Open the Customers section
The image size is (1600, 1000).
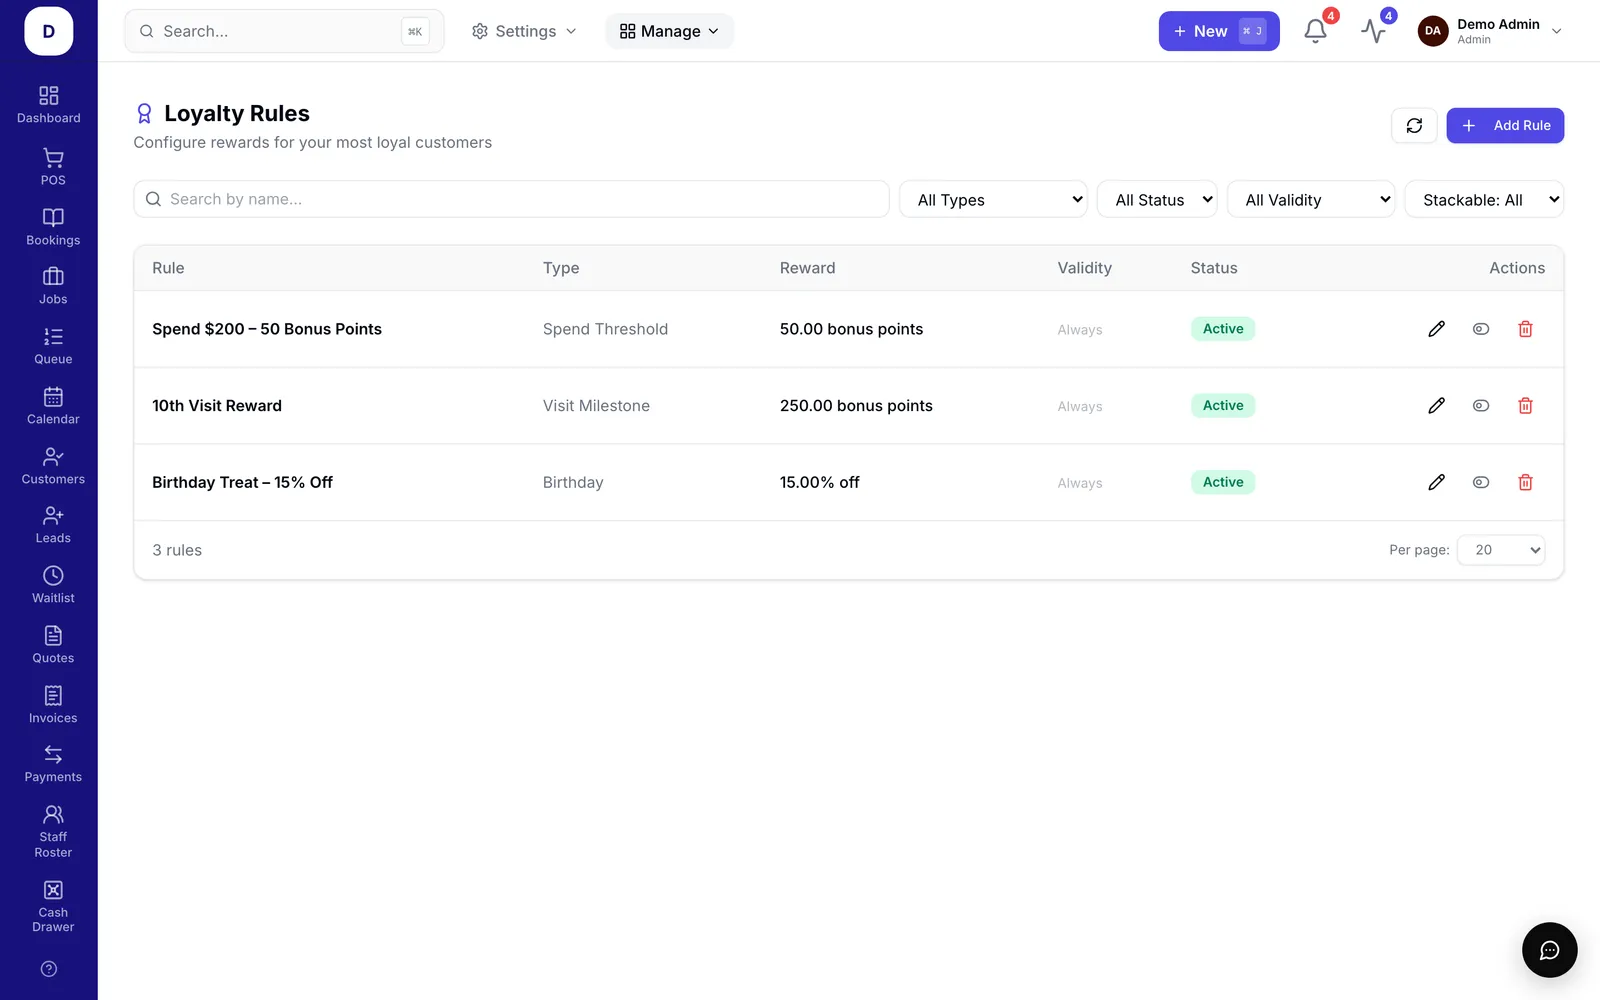click(53, 466)
